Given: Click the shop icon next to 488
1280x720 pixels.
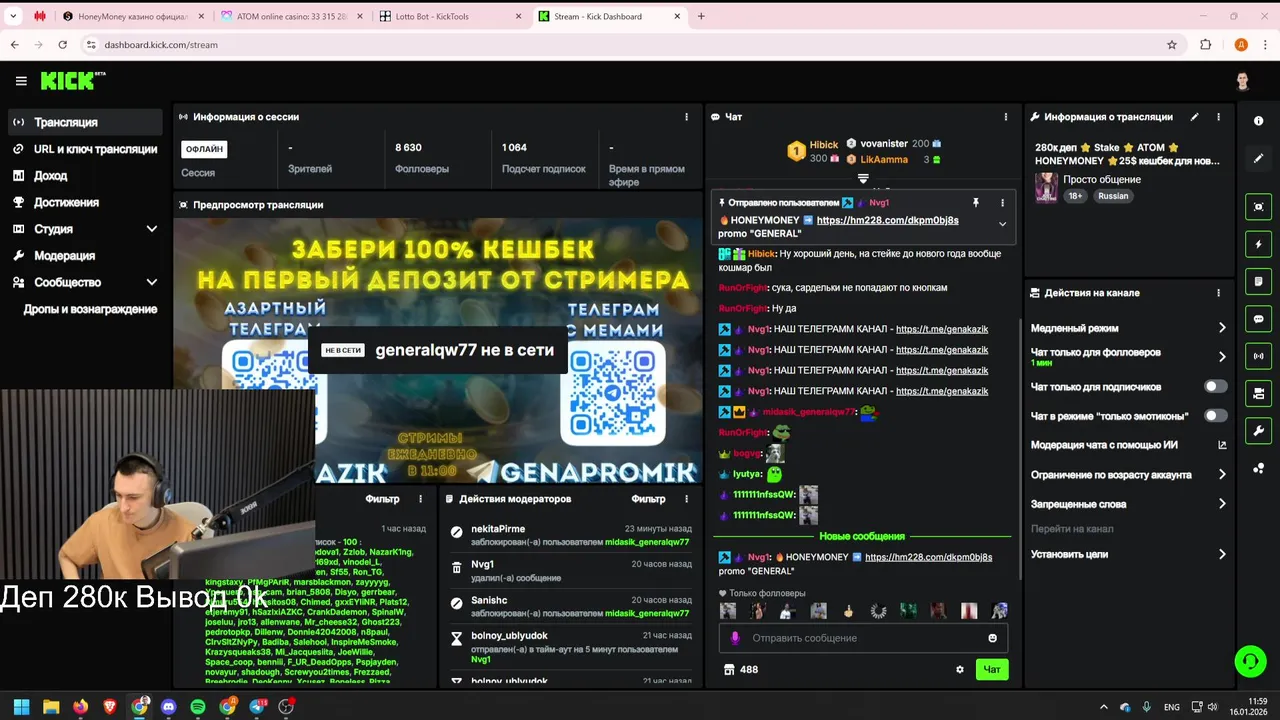Looking at the screenshot, I should 729,670.
